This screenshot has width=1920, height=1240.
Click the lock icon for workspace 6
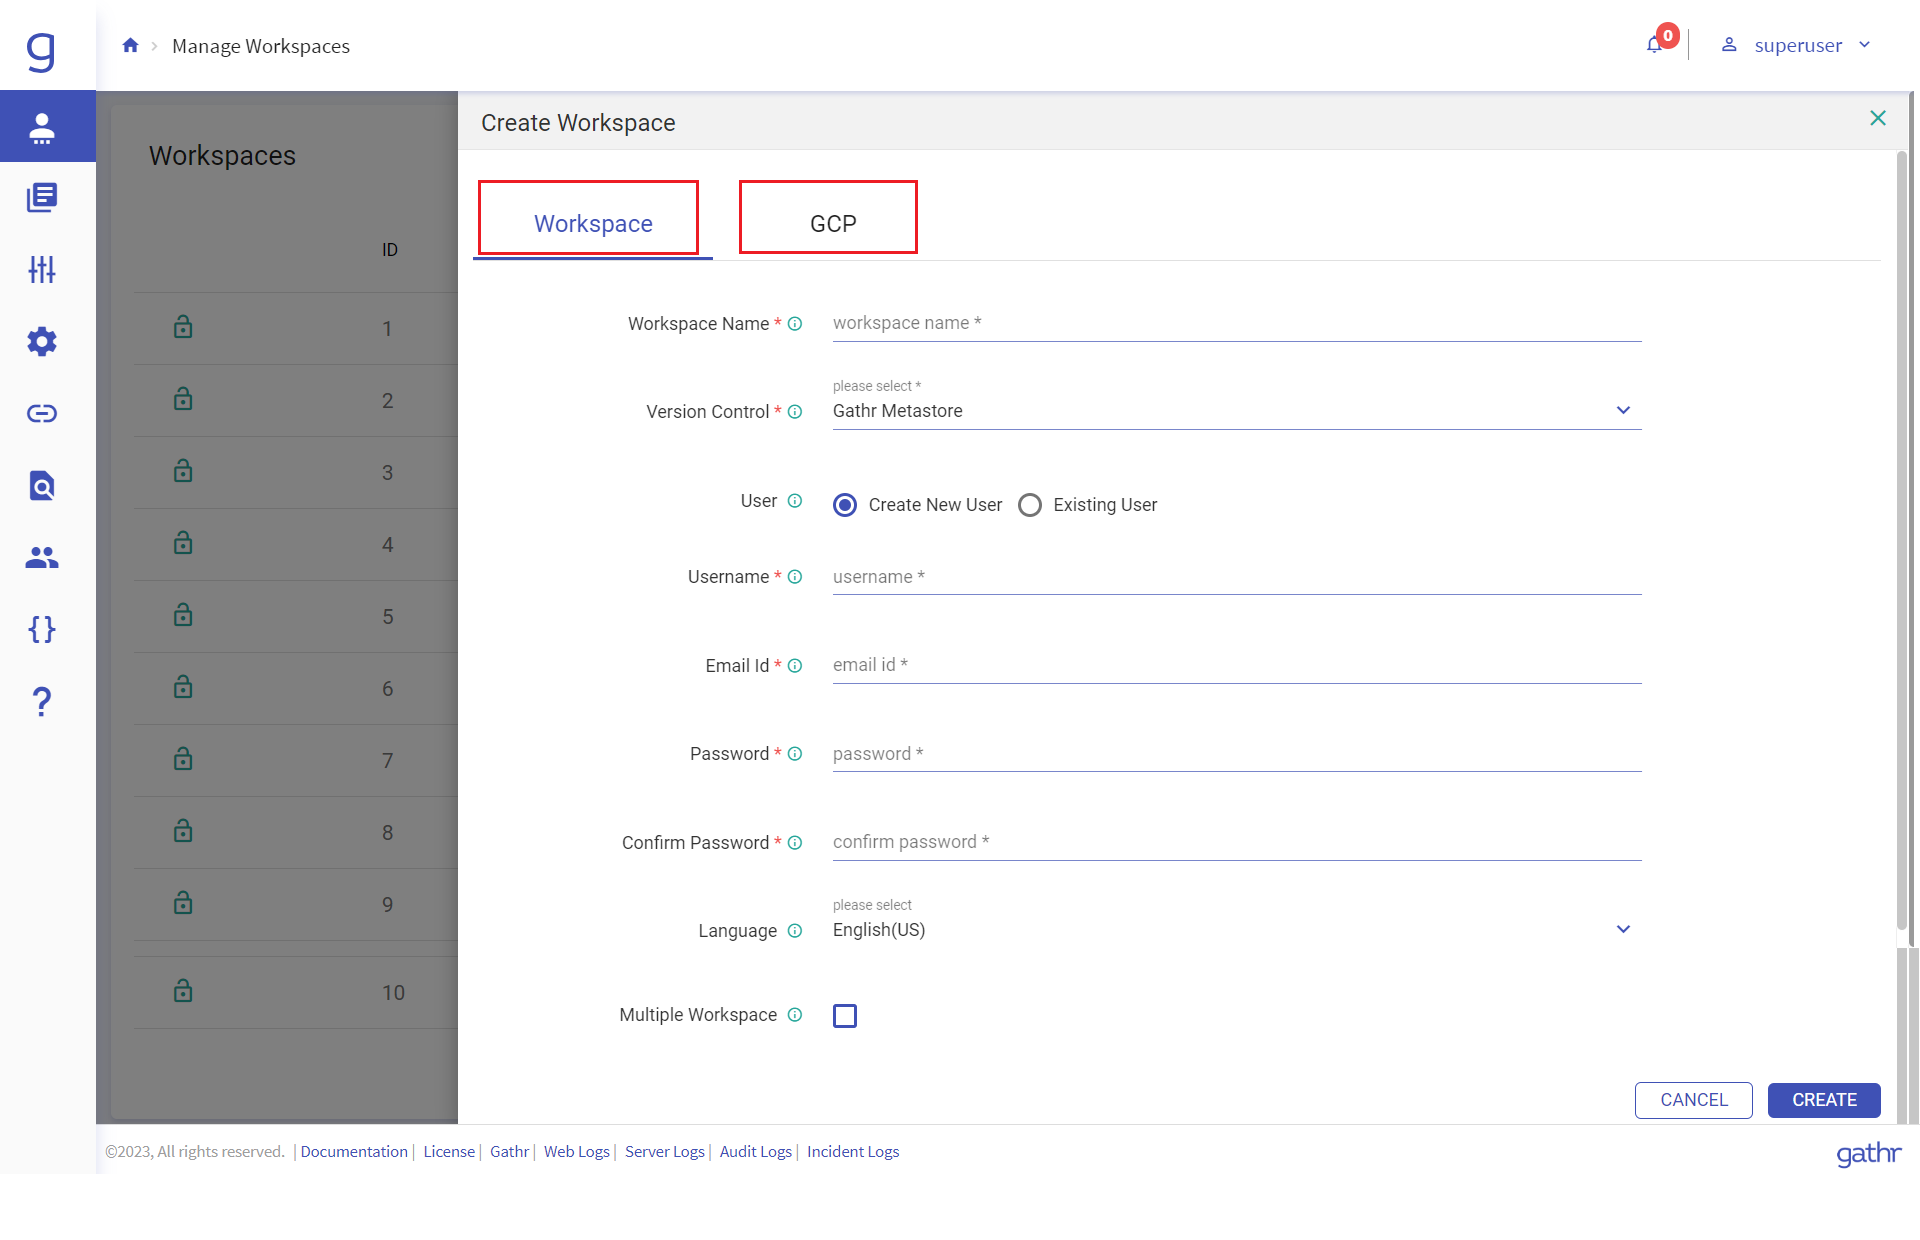point(183,687)
